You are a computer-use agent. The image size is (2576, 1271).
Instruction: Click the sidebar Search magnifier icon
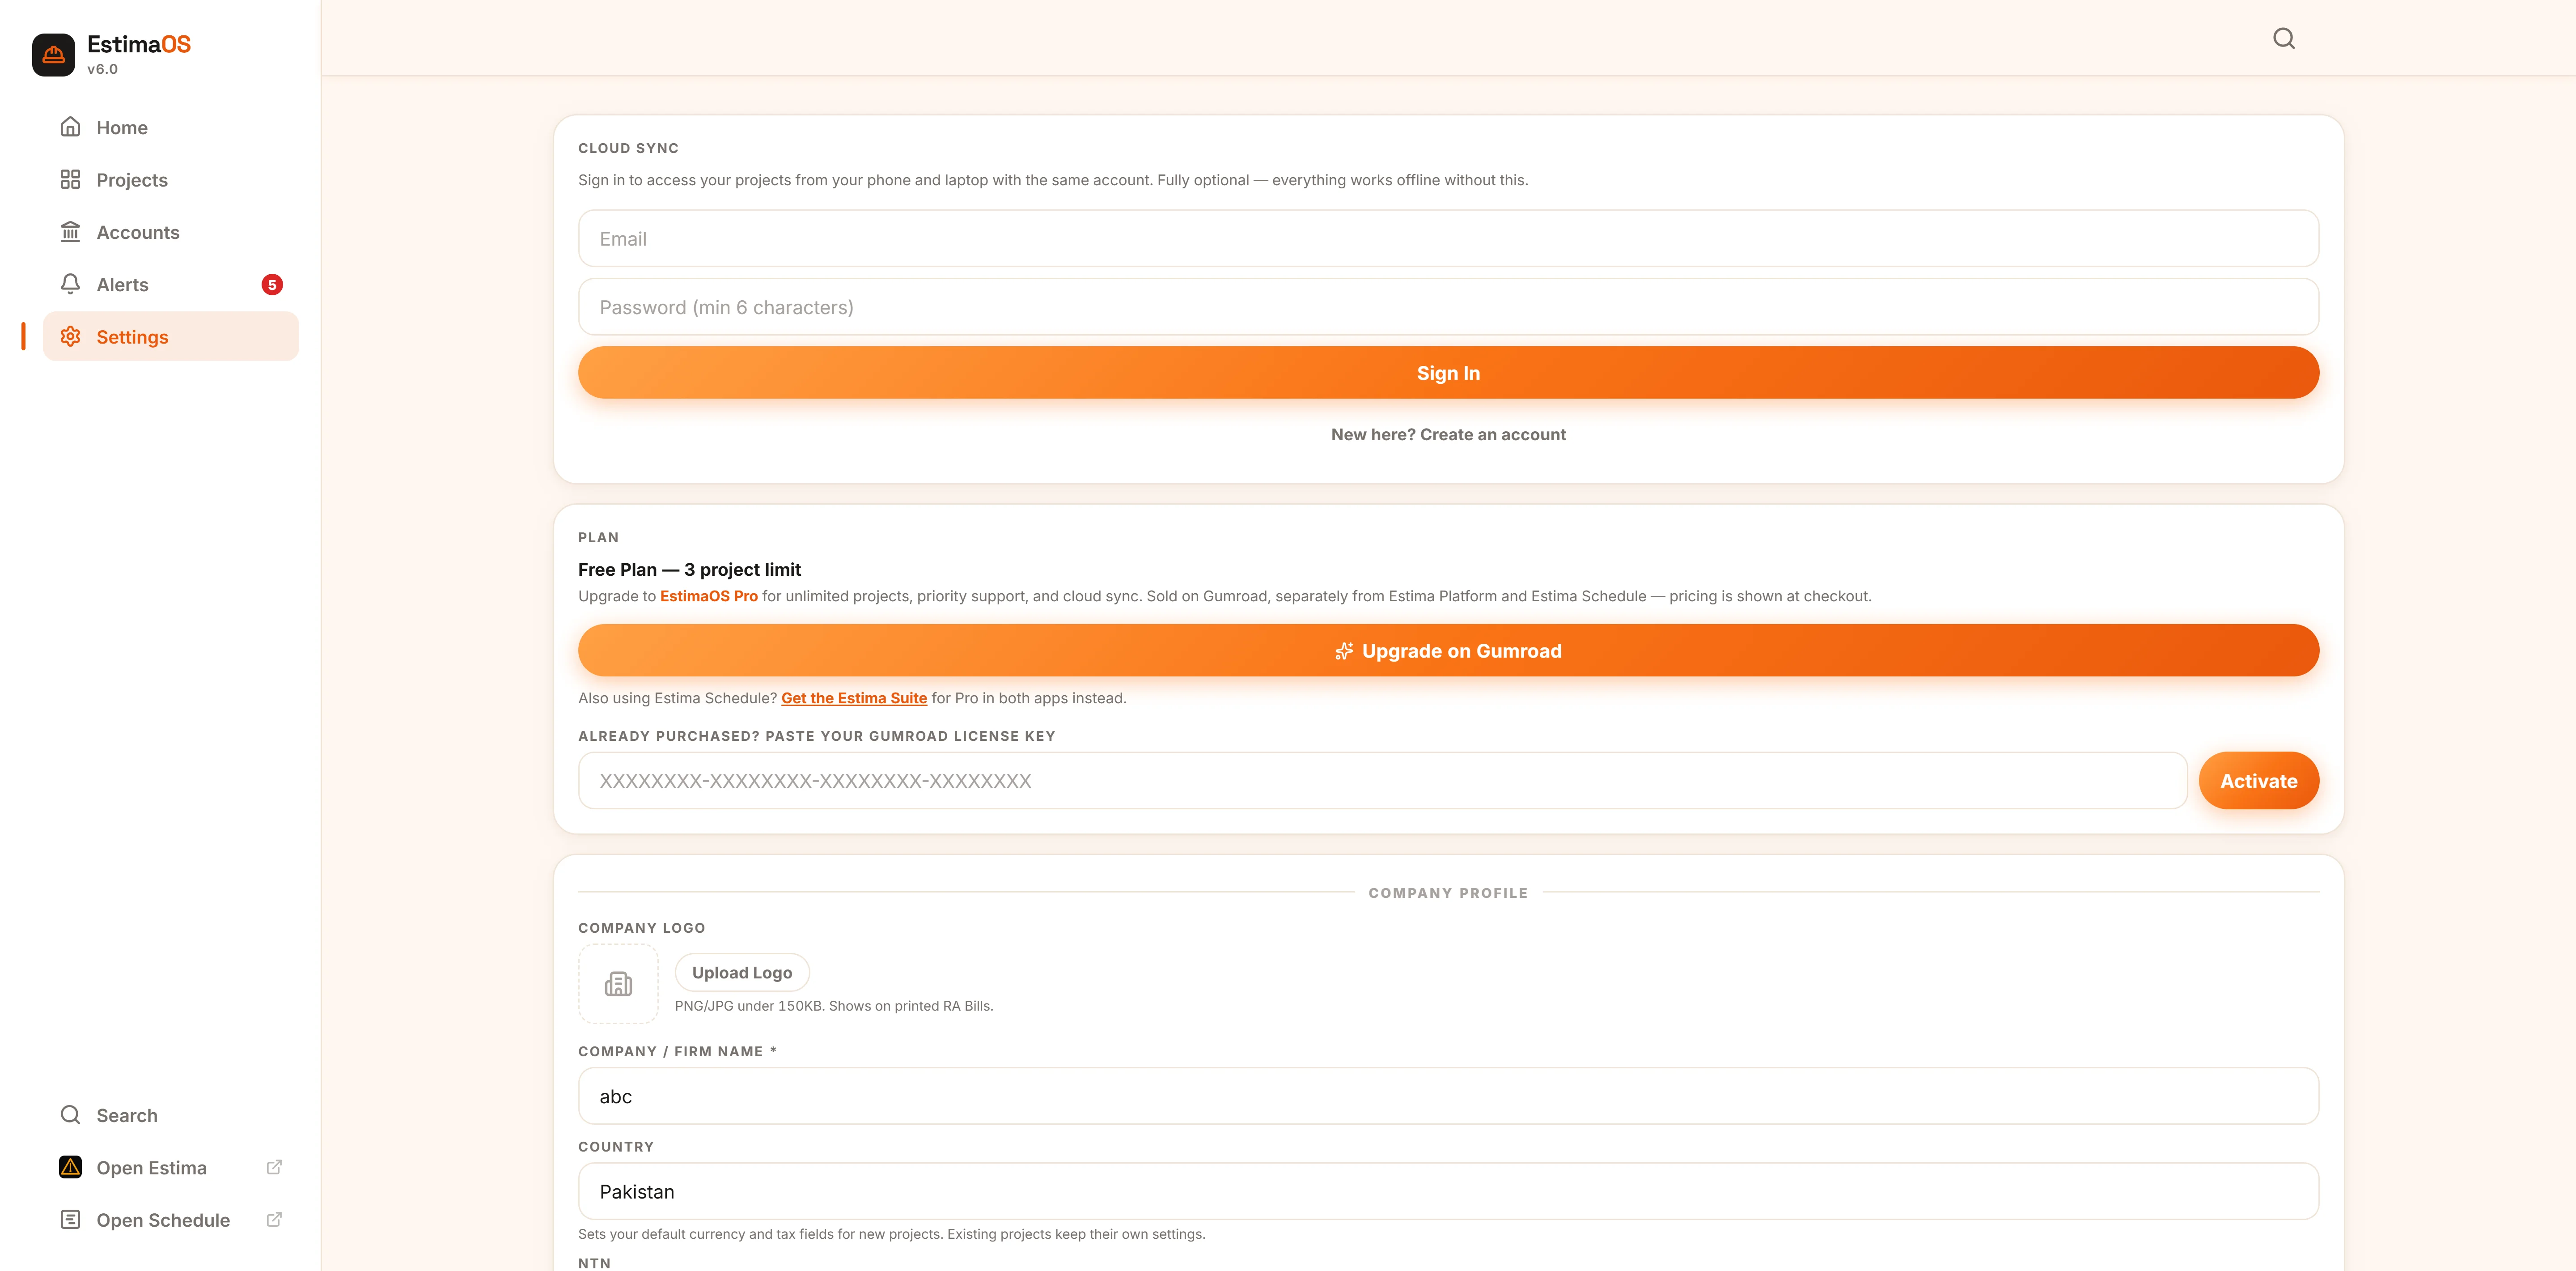tap(70, 1114)
